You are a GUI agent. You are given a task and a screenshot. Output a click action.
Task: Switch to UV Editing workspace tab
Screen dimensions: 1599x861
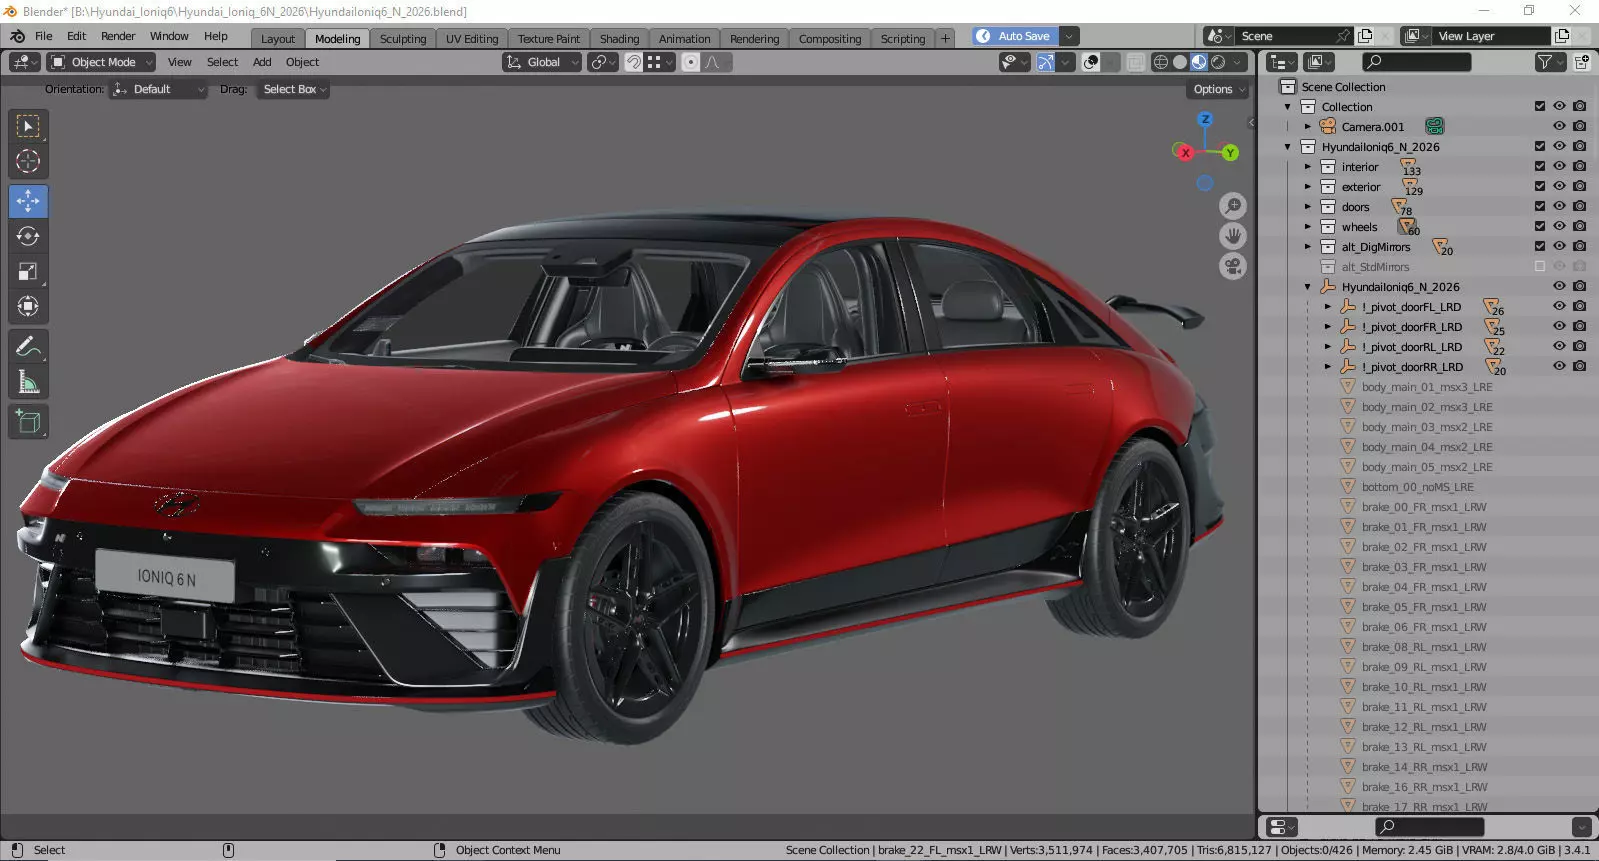pyautogui.click(x=472, y=39)
